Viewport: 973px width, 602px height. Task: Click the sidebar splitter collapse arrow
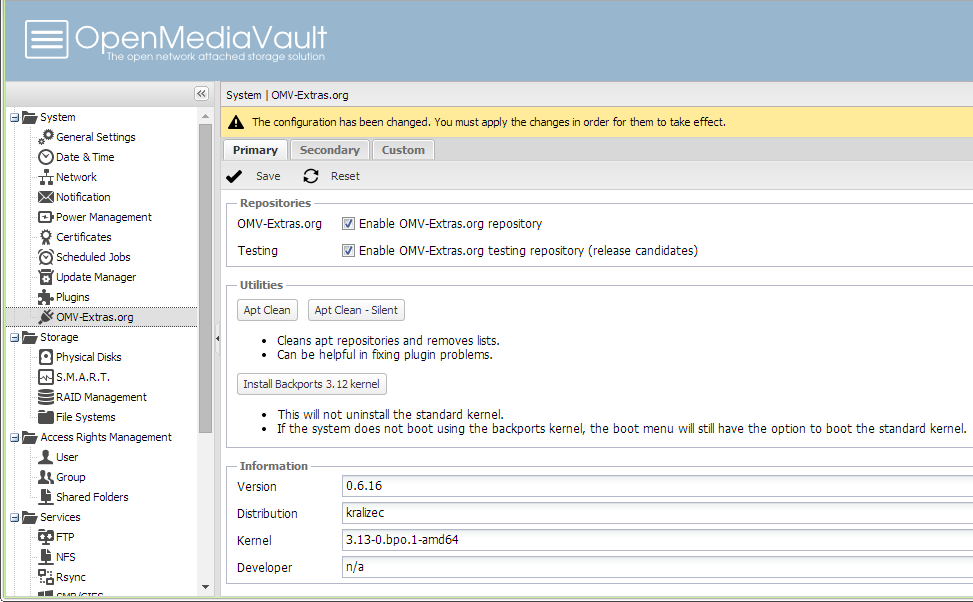[217, 338]
